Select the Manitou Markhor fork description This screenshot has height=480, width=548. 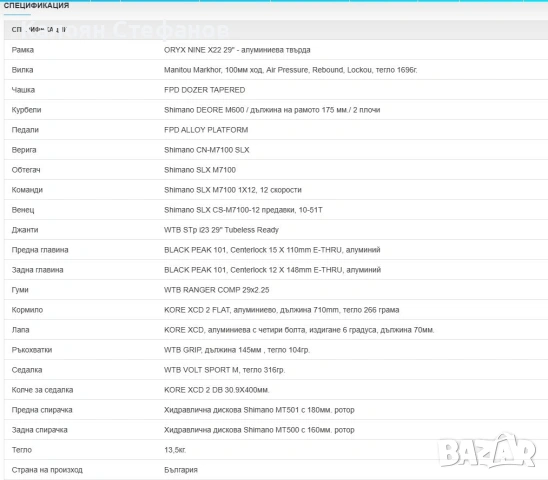click(290, 70)
